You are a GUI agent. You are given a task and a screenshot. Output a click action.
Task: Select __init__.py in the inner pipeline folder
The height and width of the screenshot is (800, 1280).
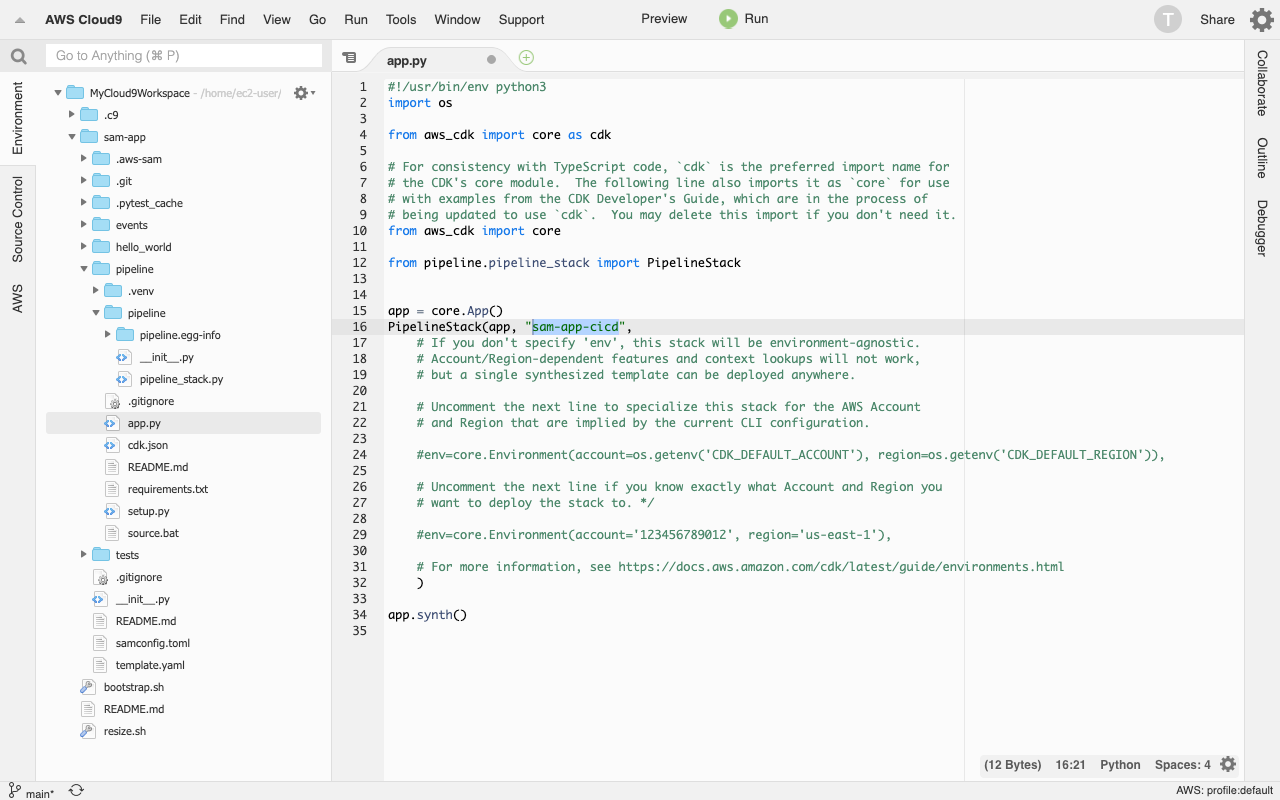pos(167,357)
